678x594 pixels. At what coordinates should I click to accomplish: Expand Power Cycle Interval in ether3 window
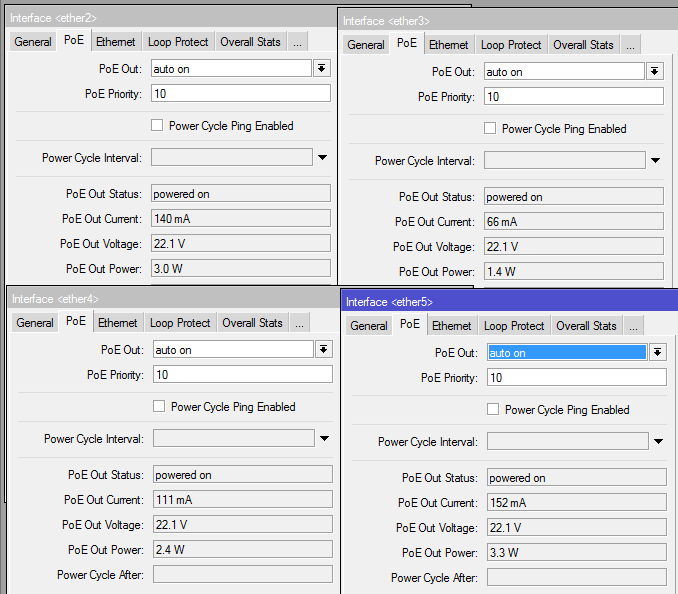tap(655, 160)
